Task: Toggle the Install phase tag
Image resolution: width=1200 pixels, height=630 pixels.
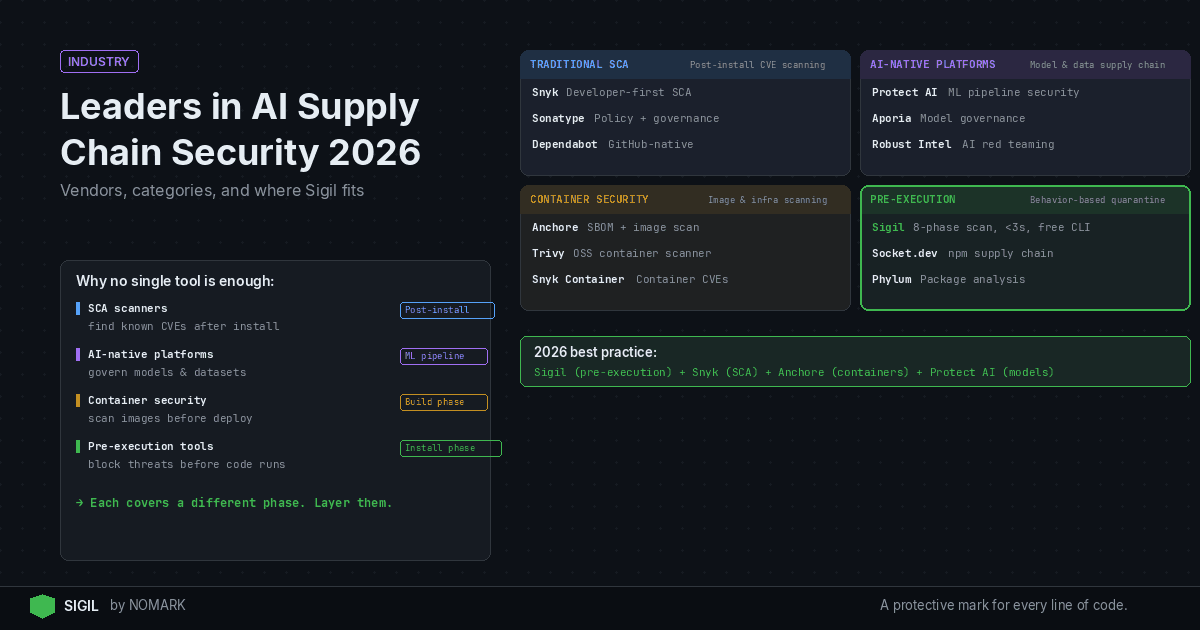Action: [x=451, y=448]
